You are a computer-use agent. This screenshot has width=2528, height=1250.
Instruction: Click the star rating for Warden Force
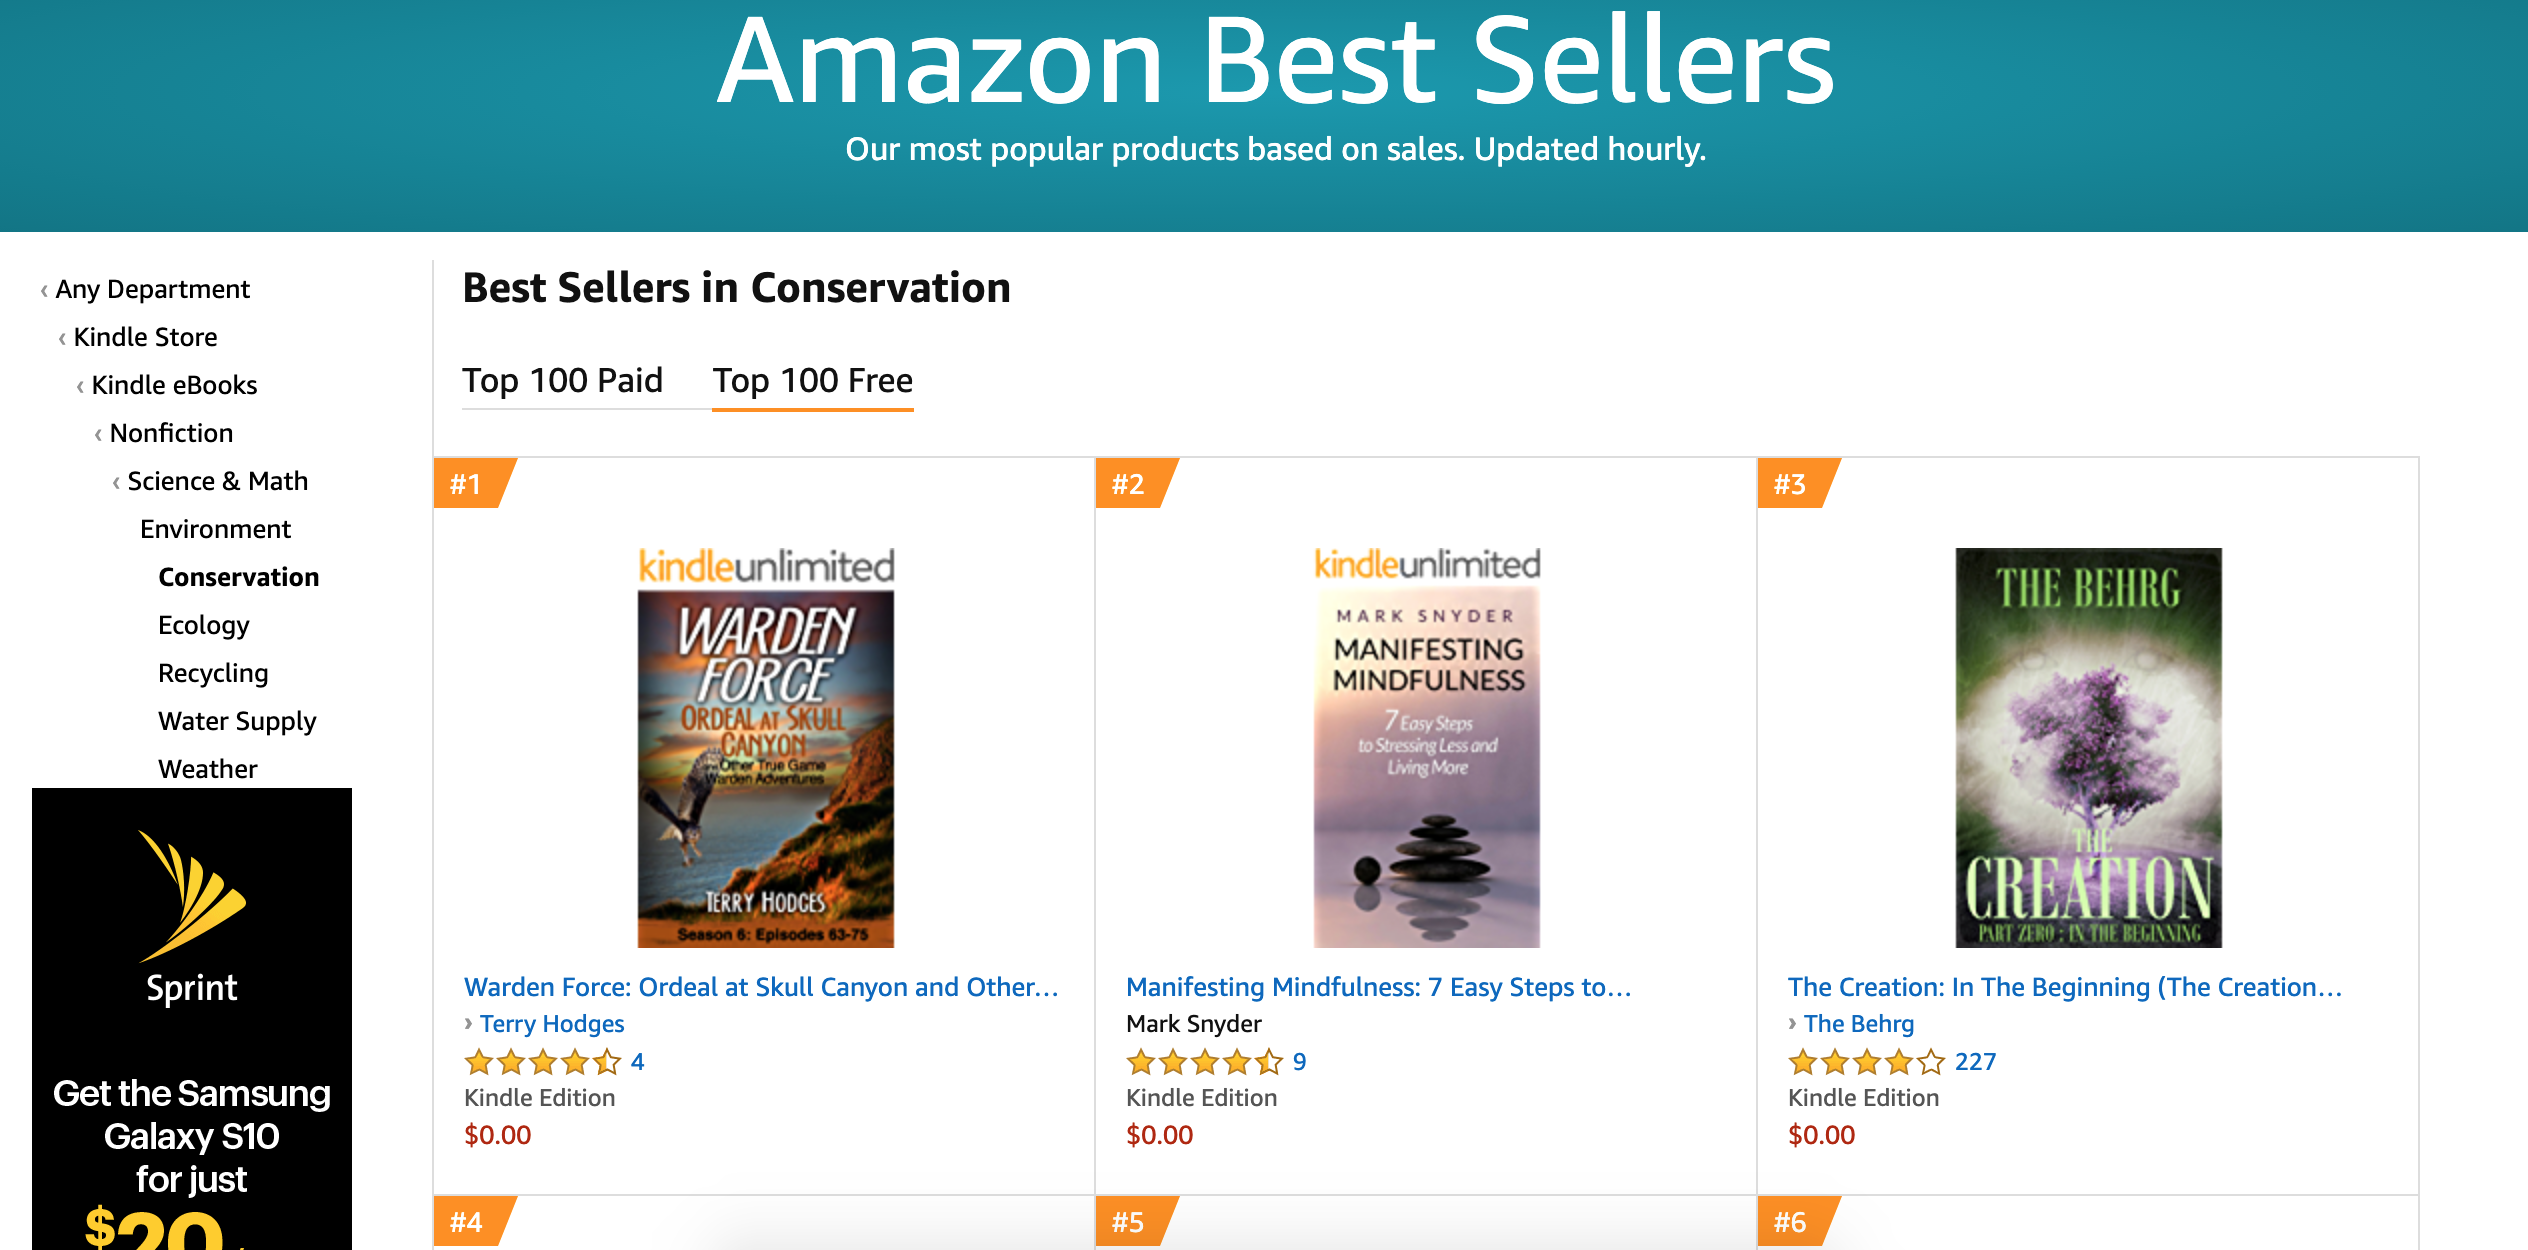[543, 1062]
